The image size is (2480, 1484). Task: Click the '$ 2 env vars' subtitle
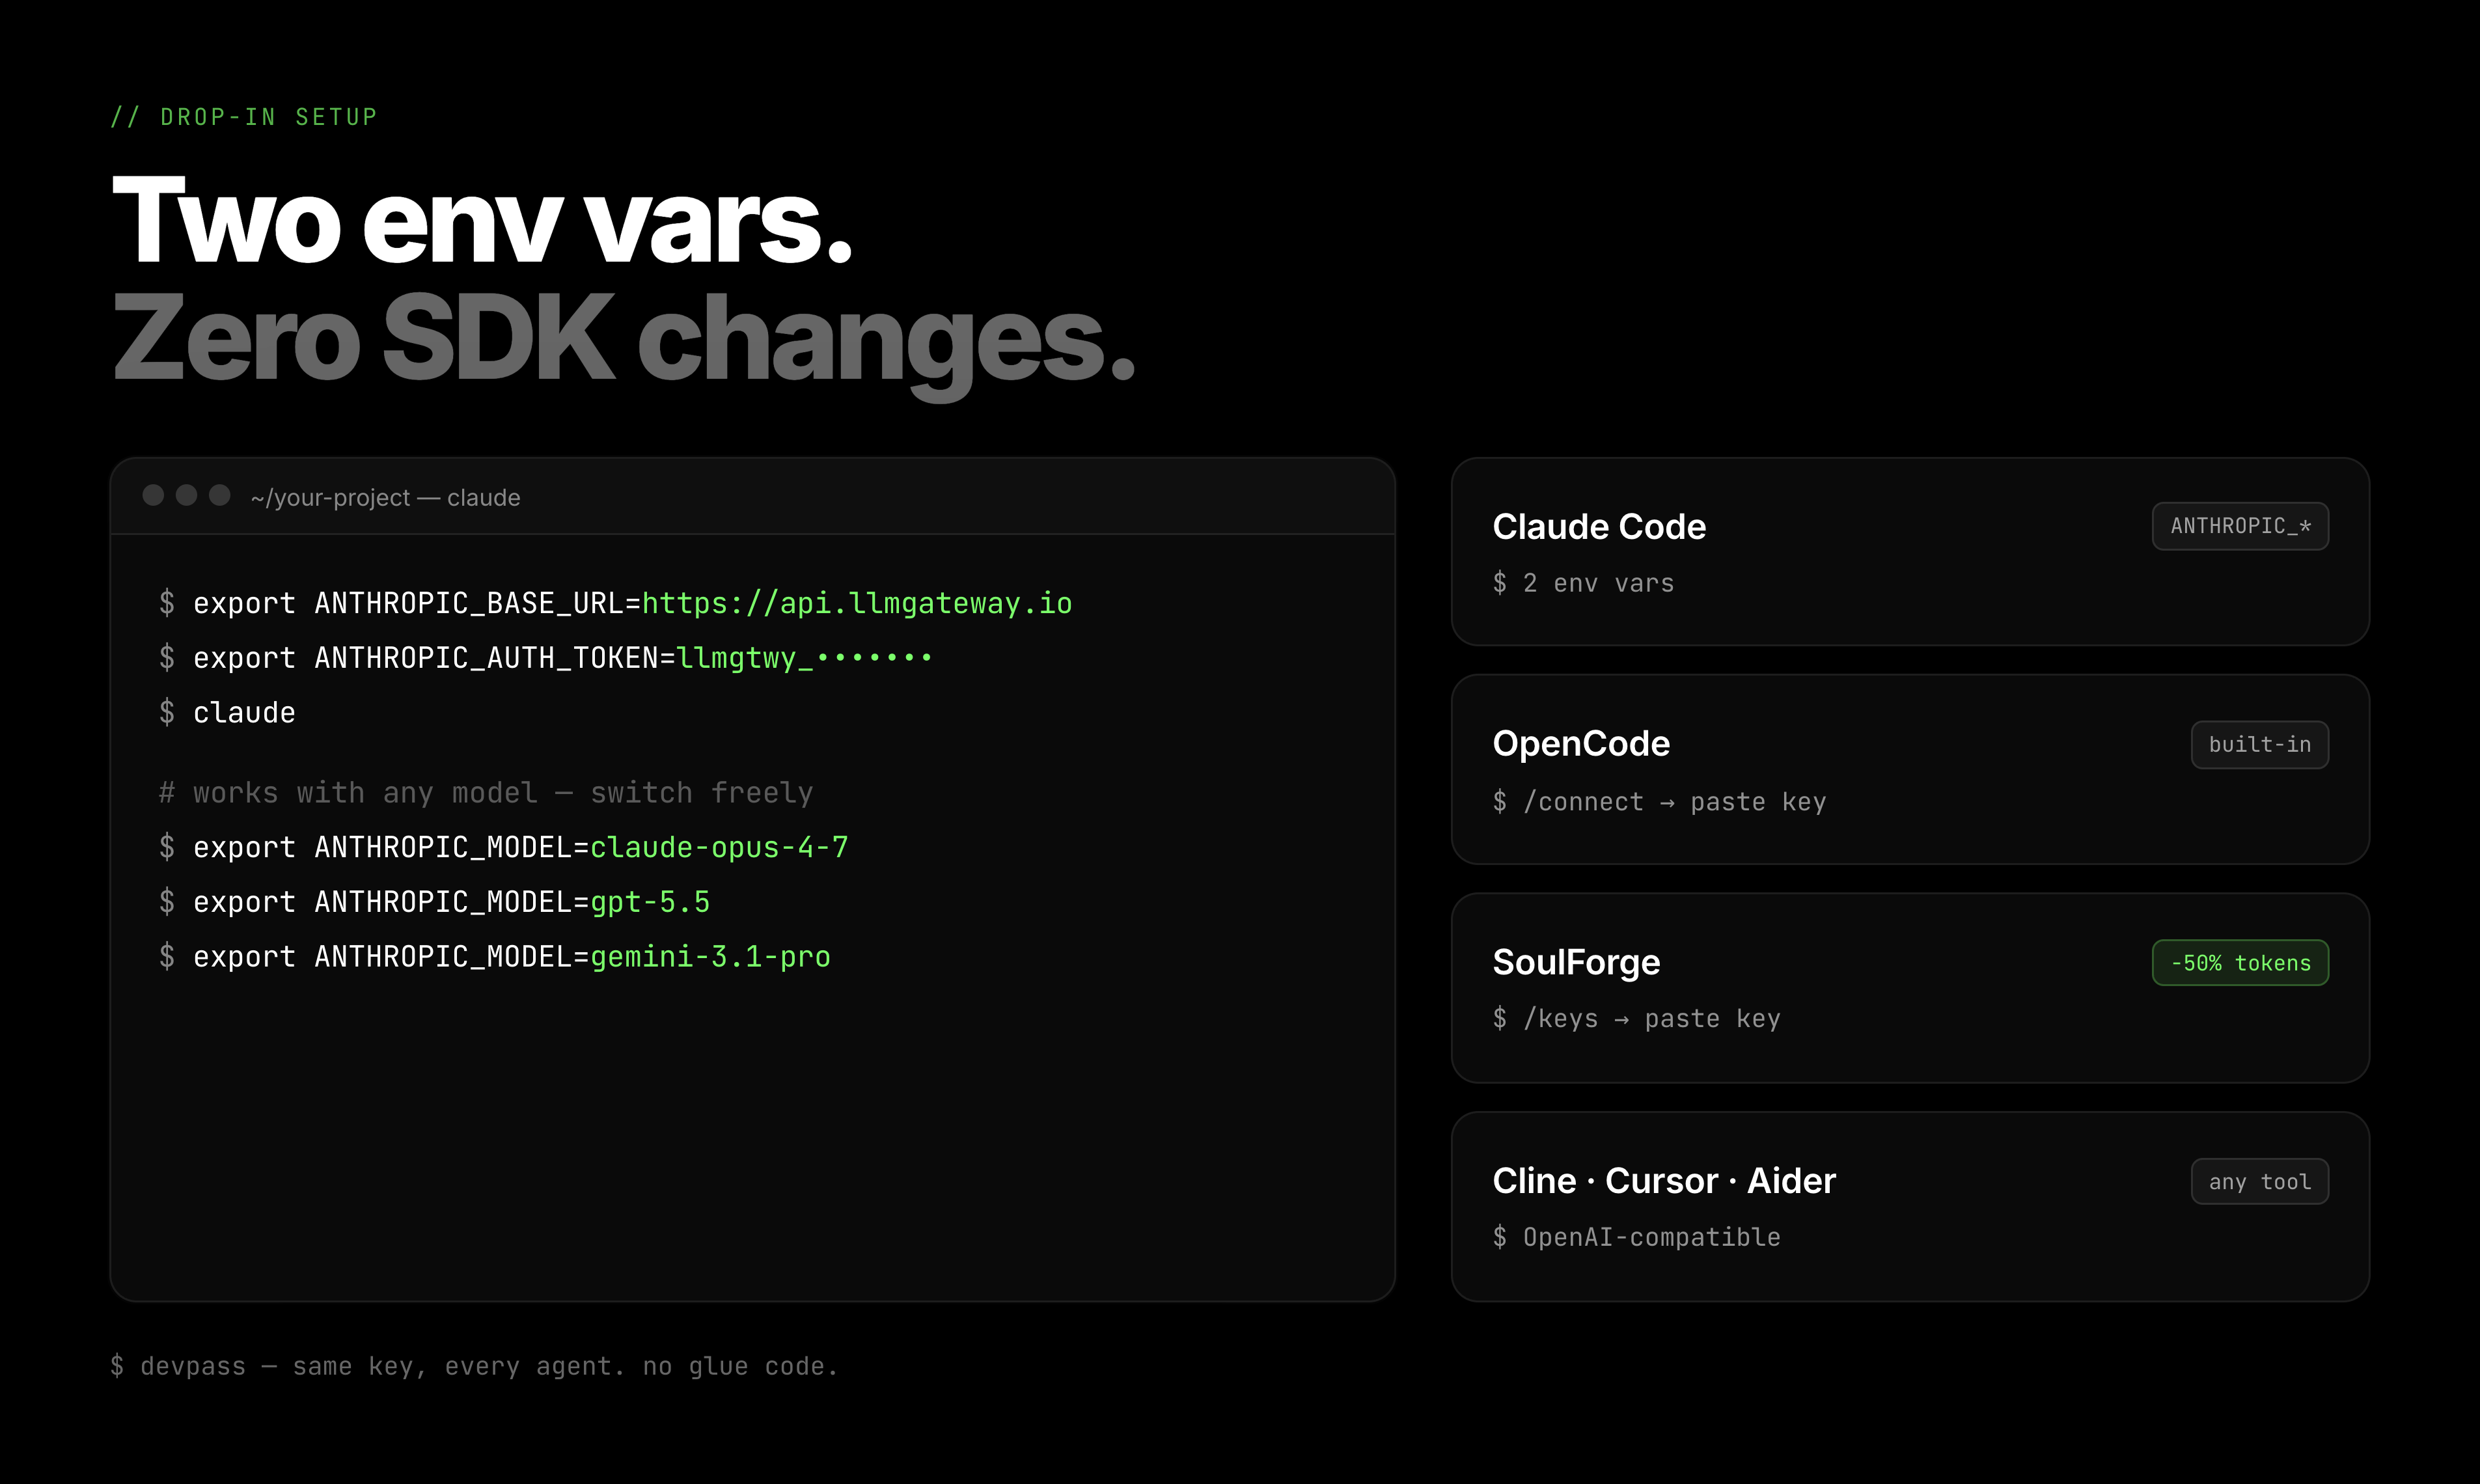pyautogui.click(x=1583, y=583)
